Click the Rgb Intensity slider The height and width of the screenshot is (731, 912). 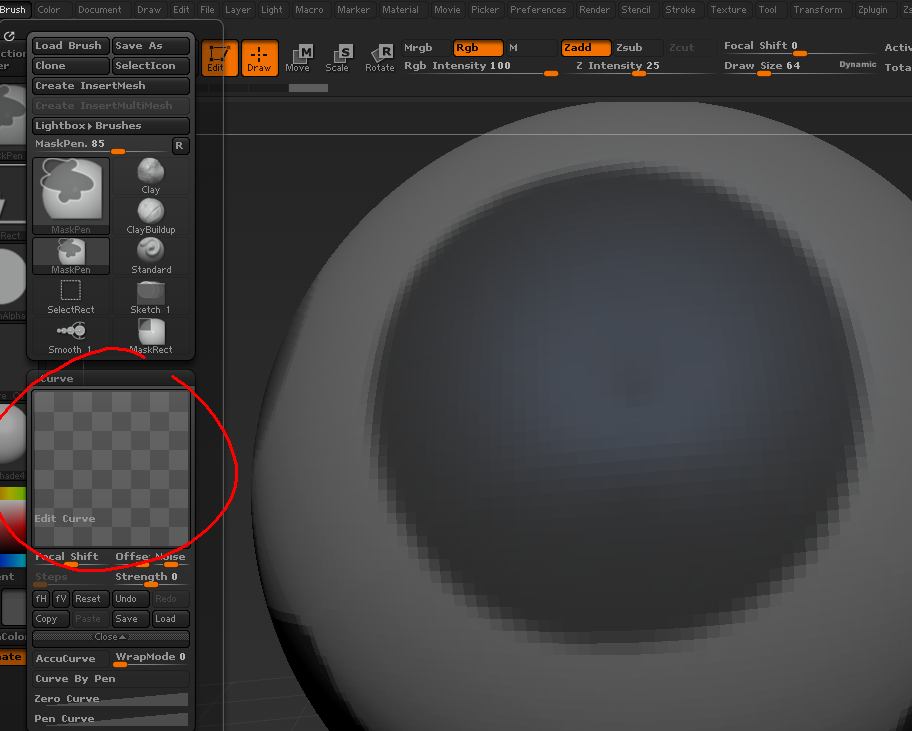pyautogui.click(x=480, y=67)
